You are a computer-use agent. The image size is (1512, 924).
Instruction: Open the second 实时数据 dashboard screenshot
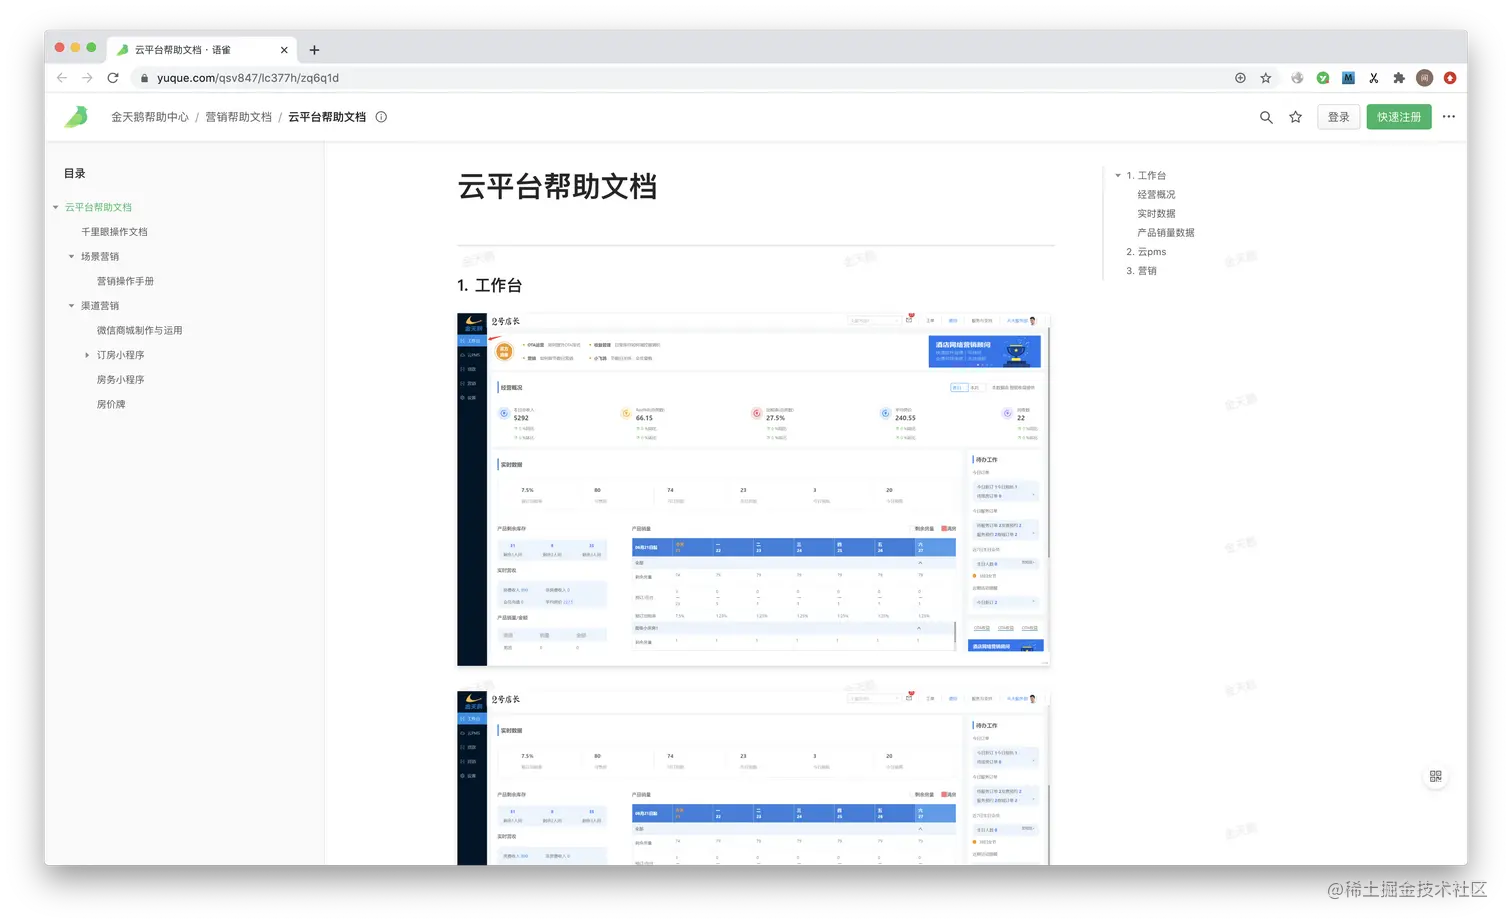tap(754, 777)
